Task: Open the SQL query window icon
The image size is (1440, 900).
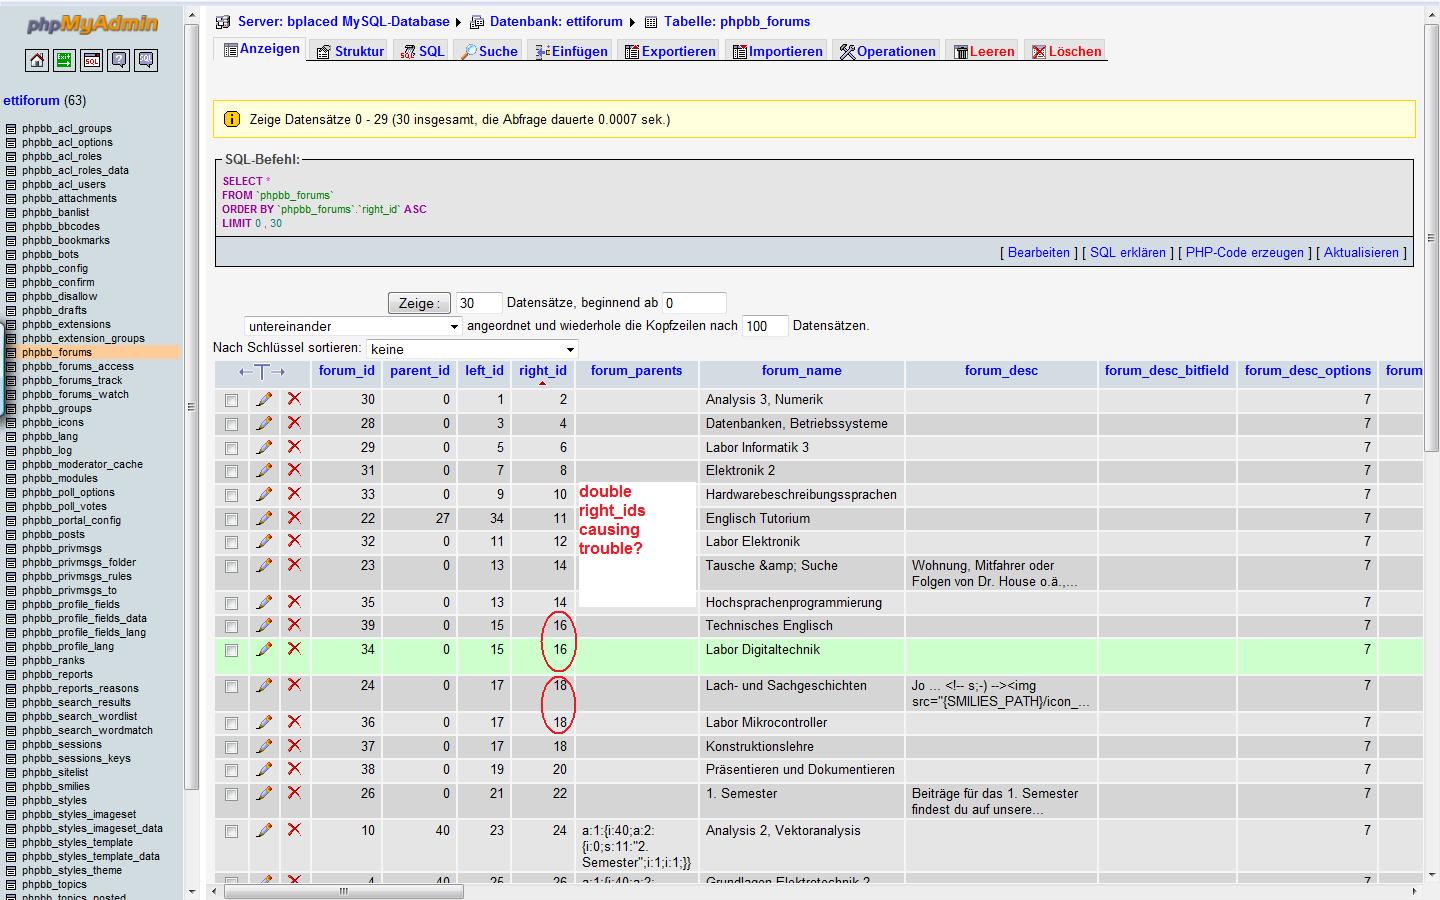Action: pos(91,61)
